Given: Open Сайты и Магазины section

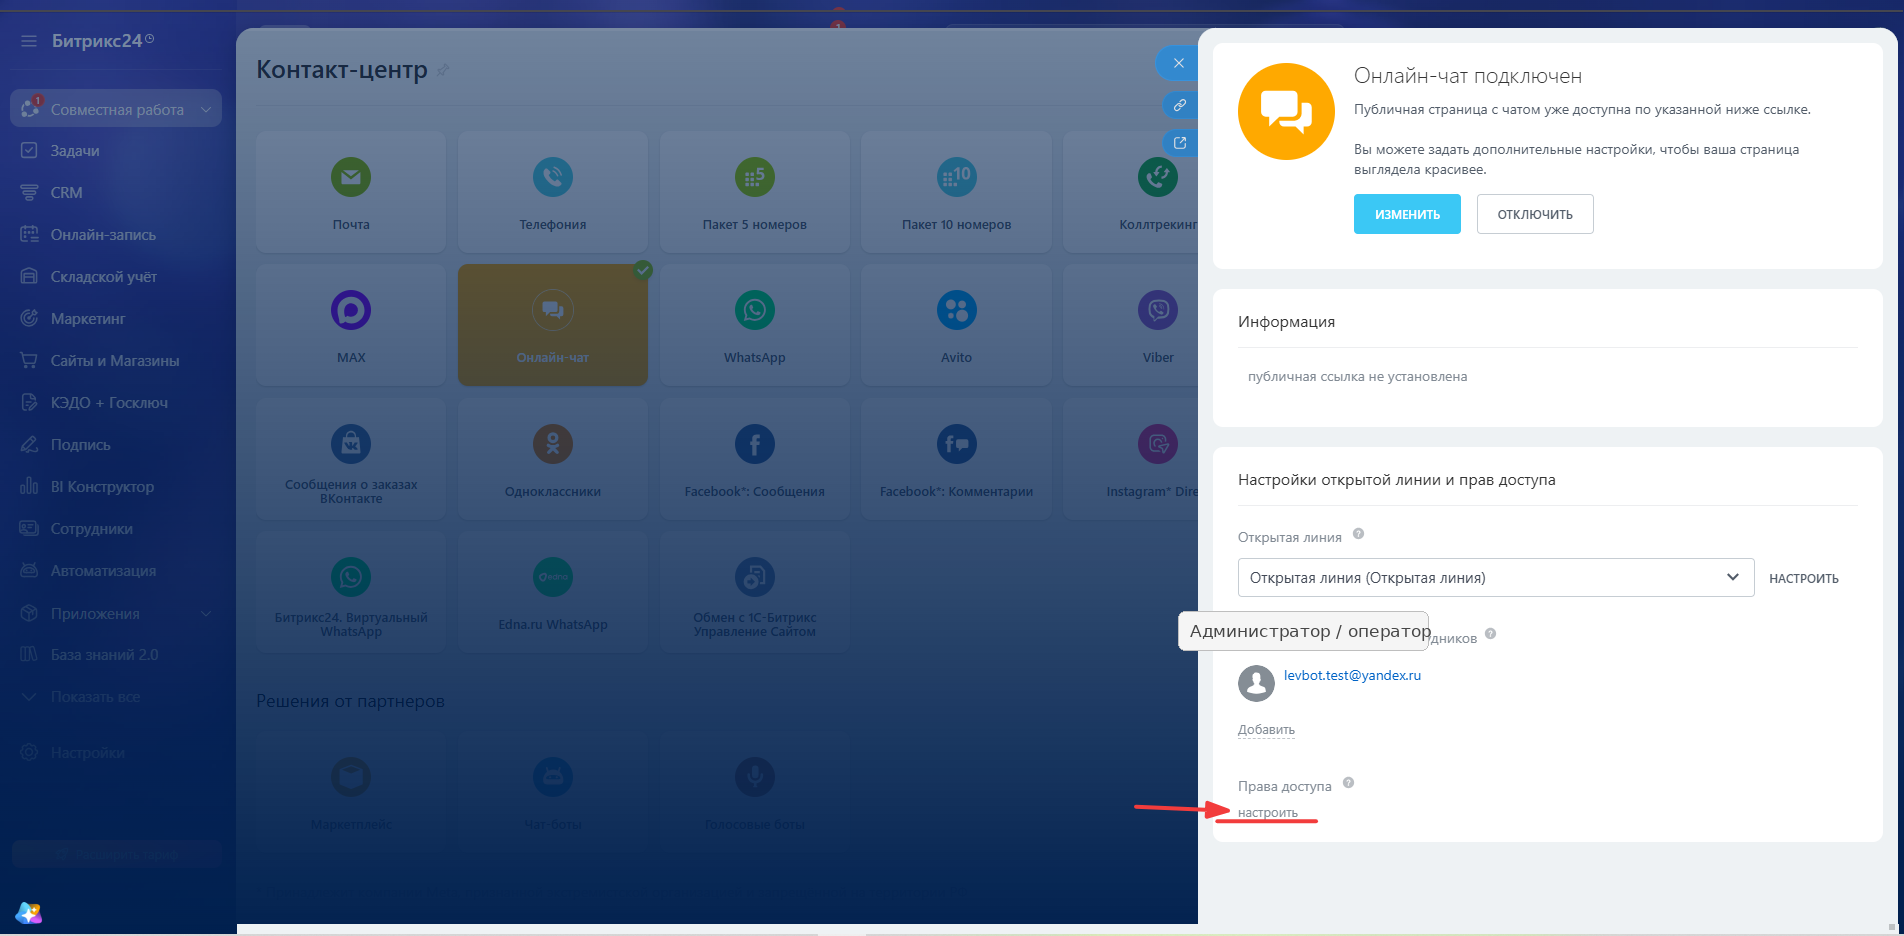Looking at the screenshot, I should pos(115,361).
